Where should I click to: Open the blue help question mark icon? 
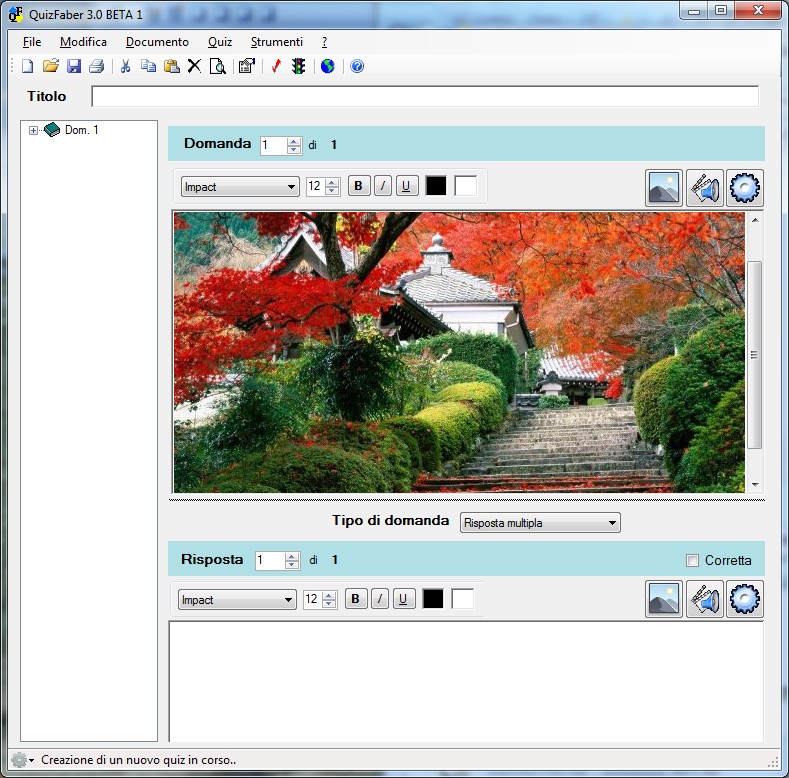click(x=357, y=67)
